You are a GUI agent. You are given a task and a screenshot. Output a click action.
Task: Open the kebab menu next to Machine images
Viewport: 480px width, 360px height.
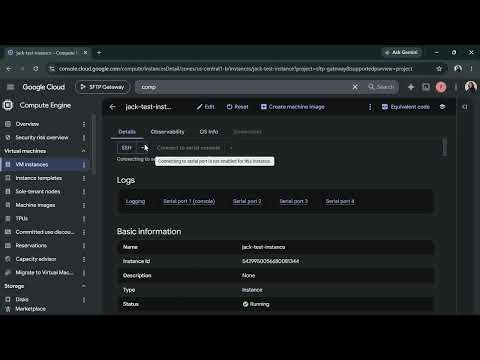84,205
